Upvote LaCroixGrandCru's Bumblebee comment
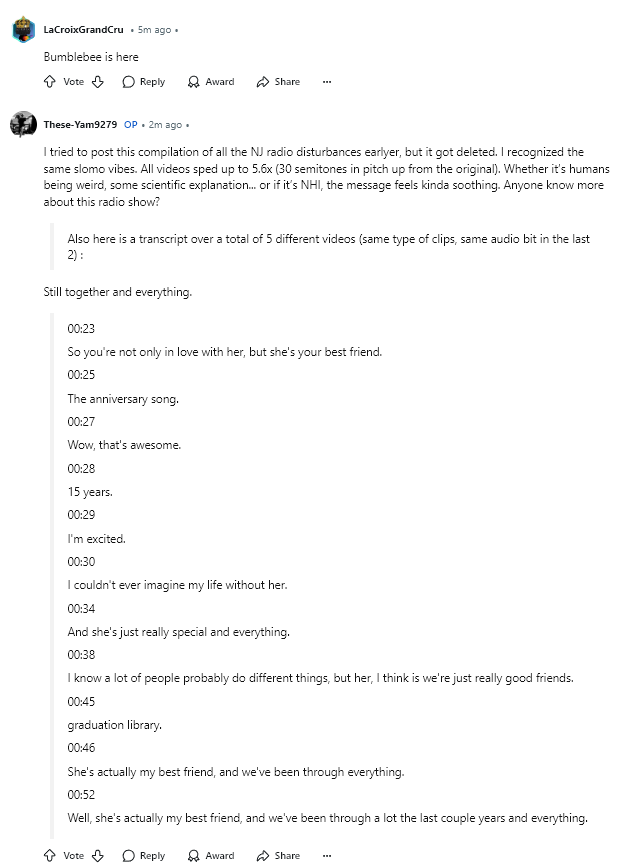 pyautogui.click(x=50, y=82)
